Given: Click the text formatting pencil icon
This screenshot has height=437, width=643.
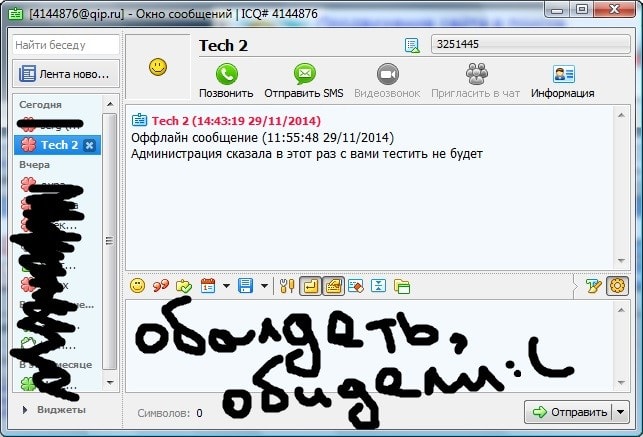Looking at the screenshot, I should (x=593, y=286).
